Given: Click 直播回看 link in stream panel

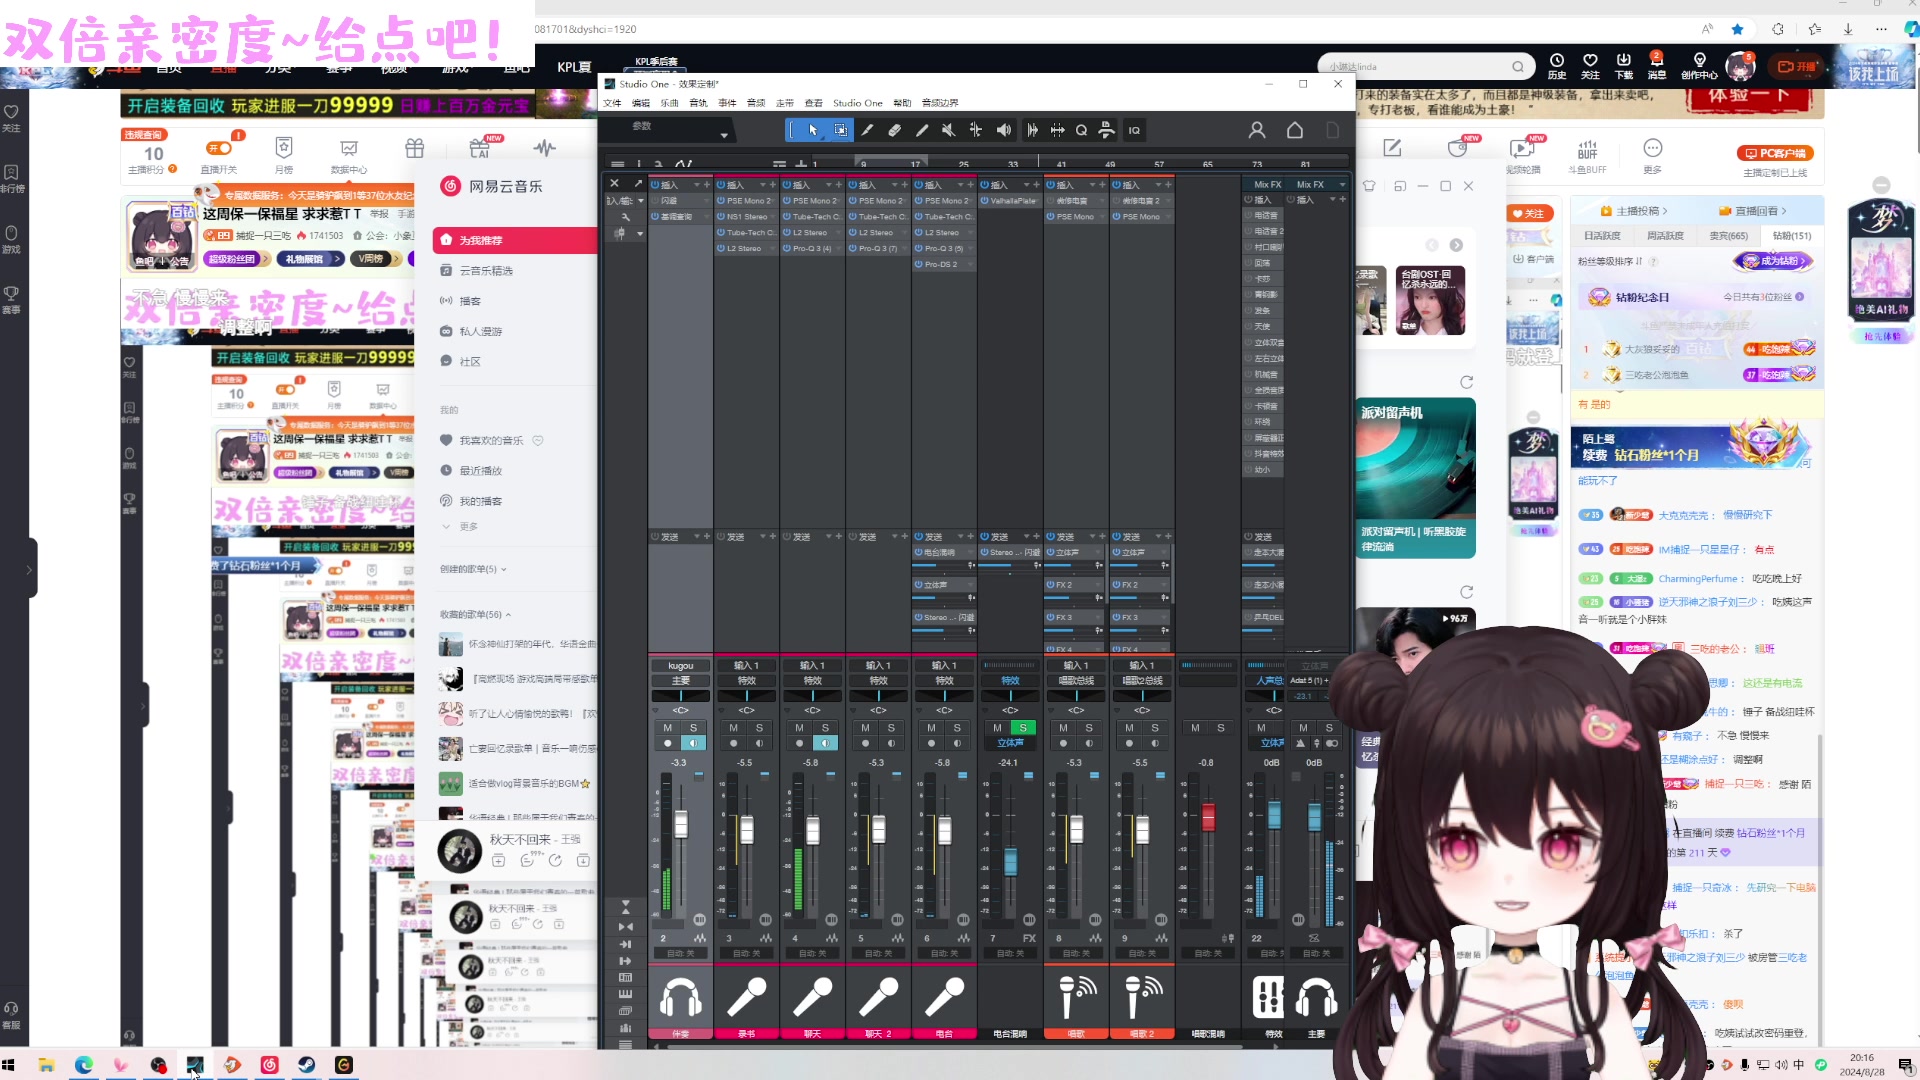Looking at the screenshot, I should tap(1752, 211).
